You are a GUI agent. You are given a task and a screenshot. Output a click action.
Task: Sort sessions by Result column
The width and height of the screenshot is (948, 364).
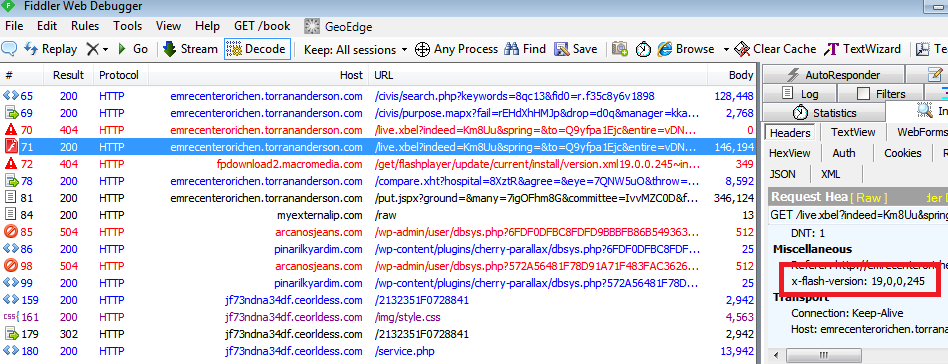[68, 75]
